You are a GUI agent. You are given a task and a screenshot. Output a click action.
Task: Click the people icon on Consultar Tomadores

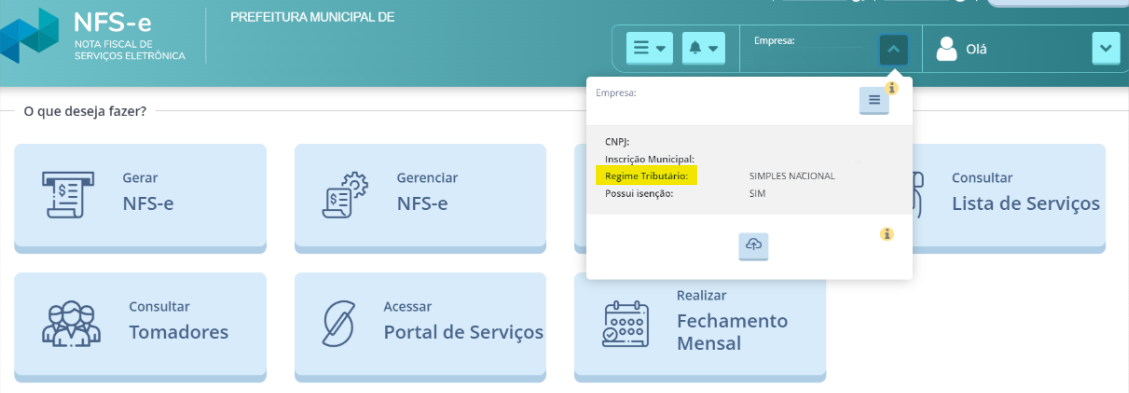tap(71, 323)
